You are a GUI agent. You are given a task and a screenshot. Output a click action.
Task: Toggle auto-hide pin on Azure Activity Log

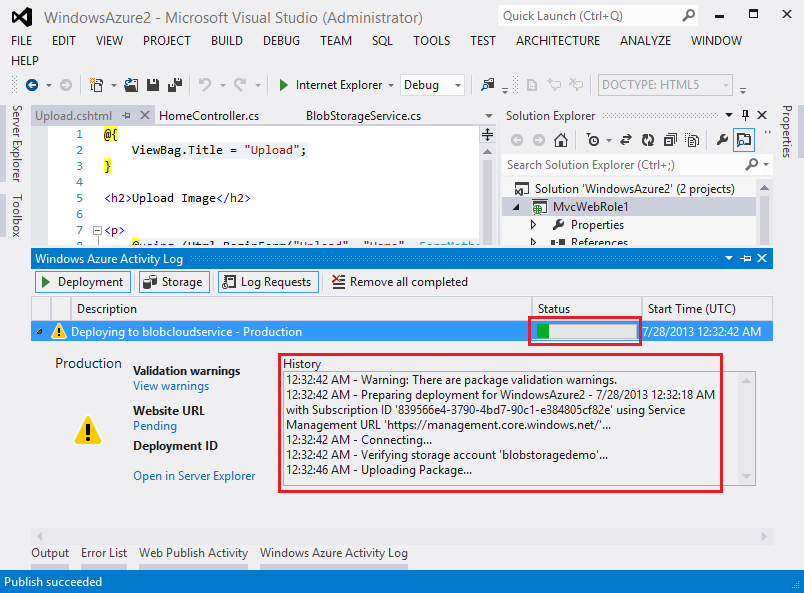click(746, 259)
